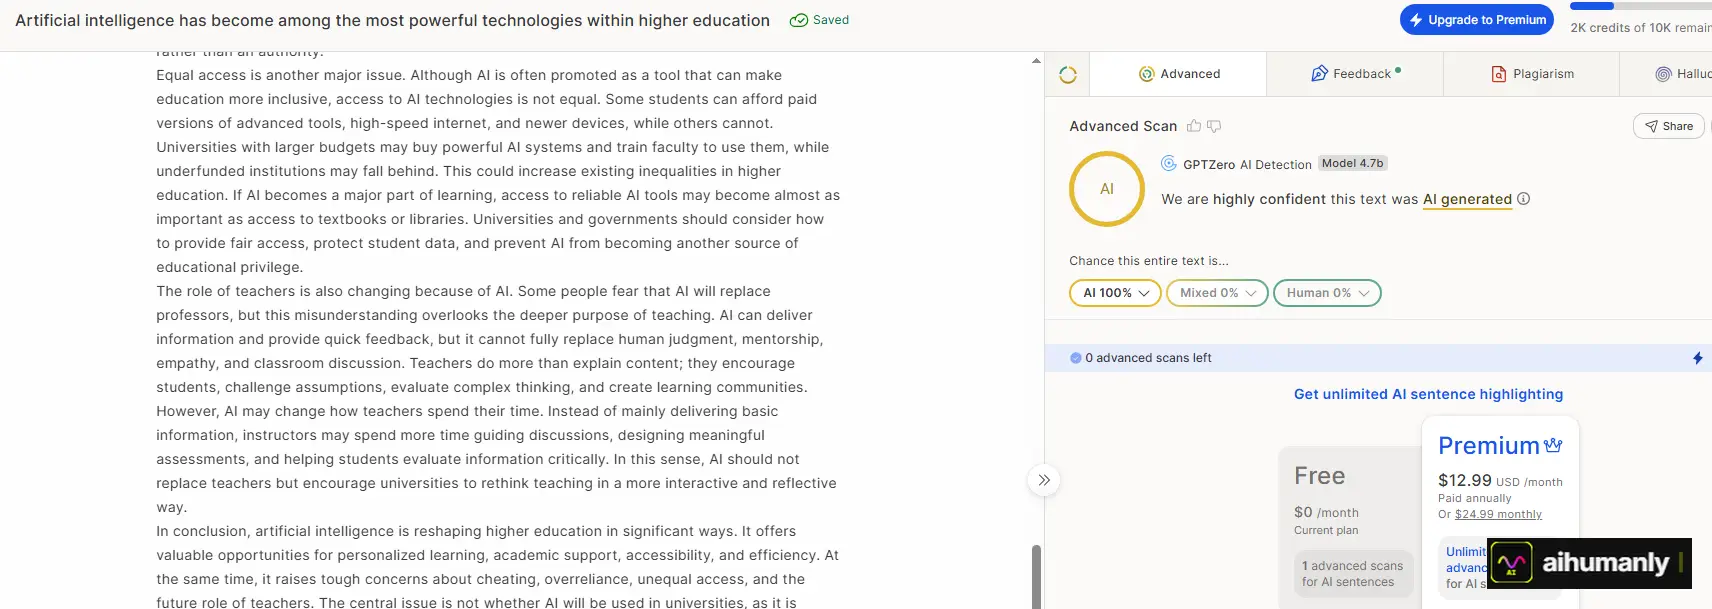
Task: Click the scroll-up arrow of document scrollbar
Action: coord(1036,61)
